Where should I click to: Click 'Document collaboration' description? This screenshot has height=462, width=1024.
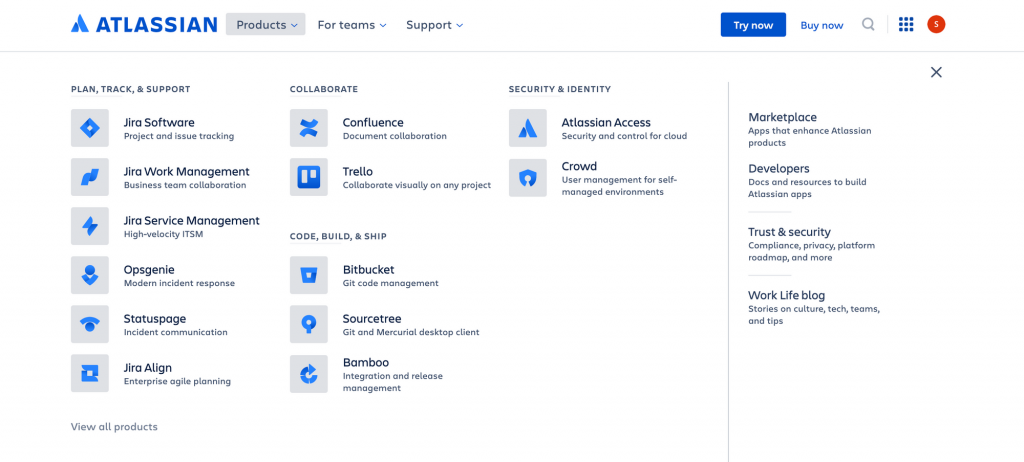(x=394, y=137)
